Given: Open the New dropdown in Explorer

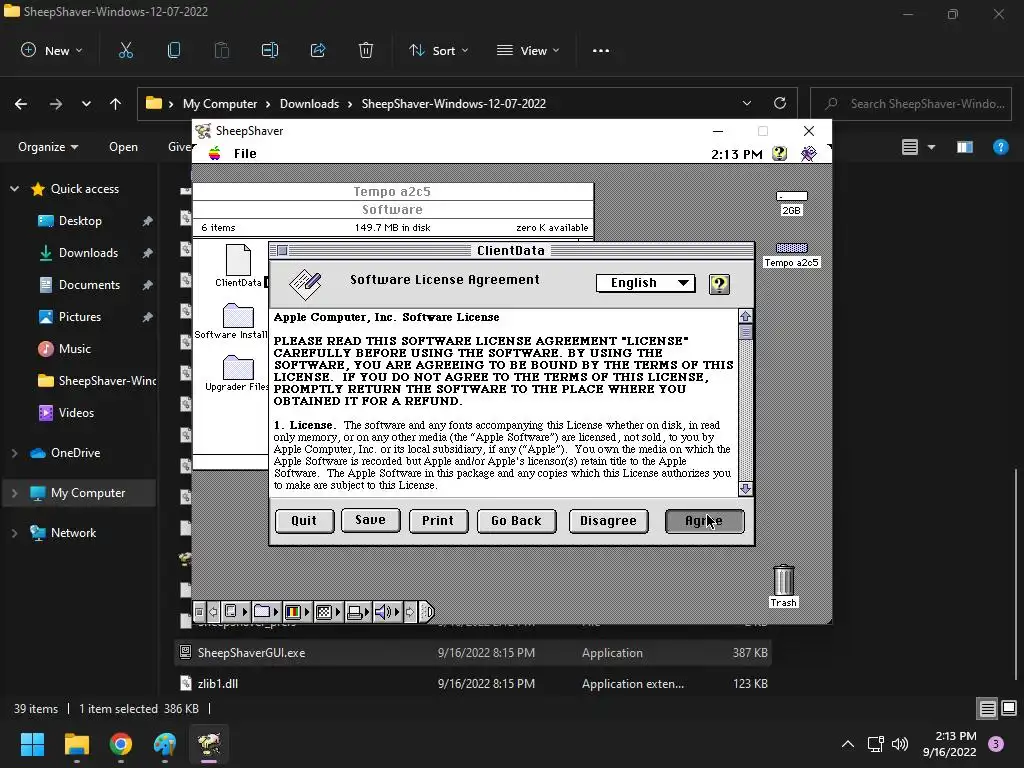Looking at the screenshot, I should point(52,50).
